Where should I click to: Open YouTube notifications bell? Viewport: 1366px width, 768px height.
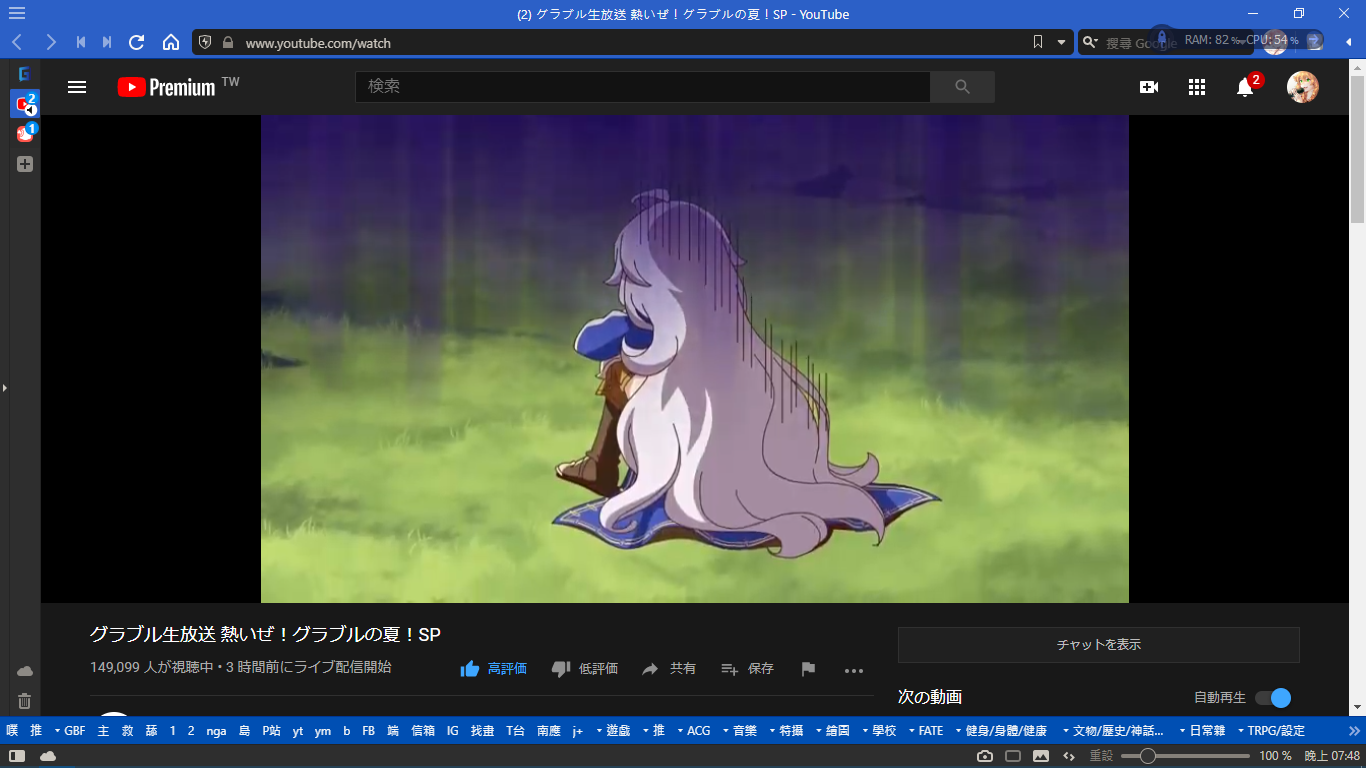pos(1245,87)
